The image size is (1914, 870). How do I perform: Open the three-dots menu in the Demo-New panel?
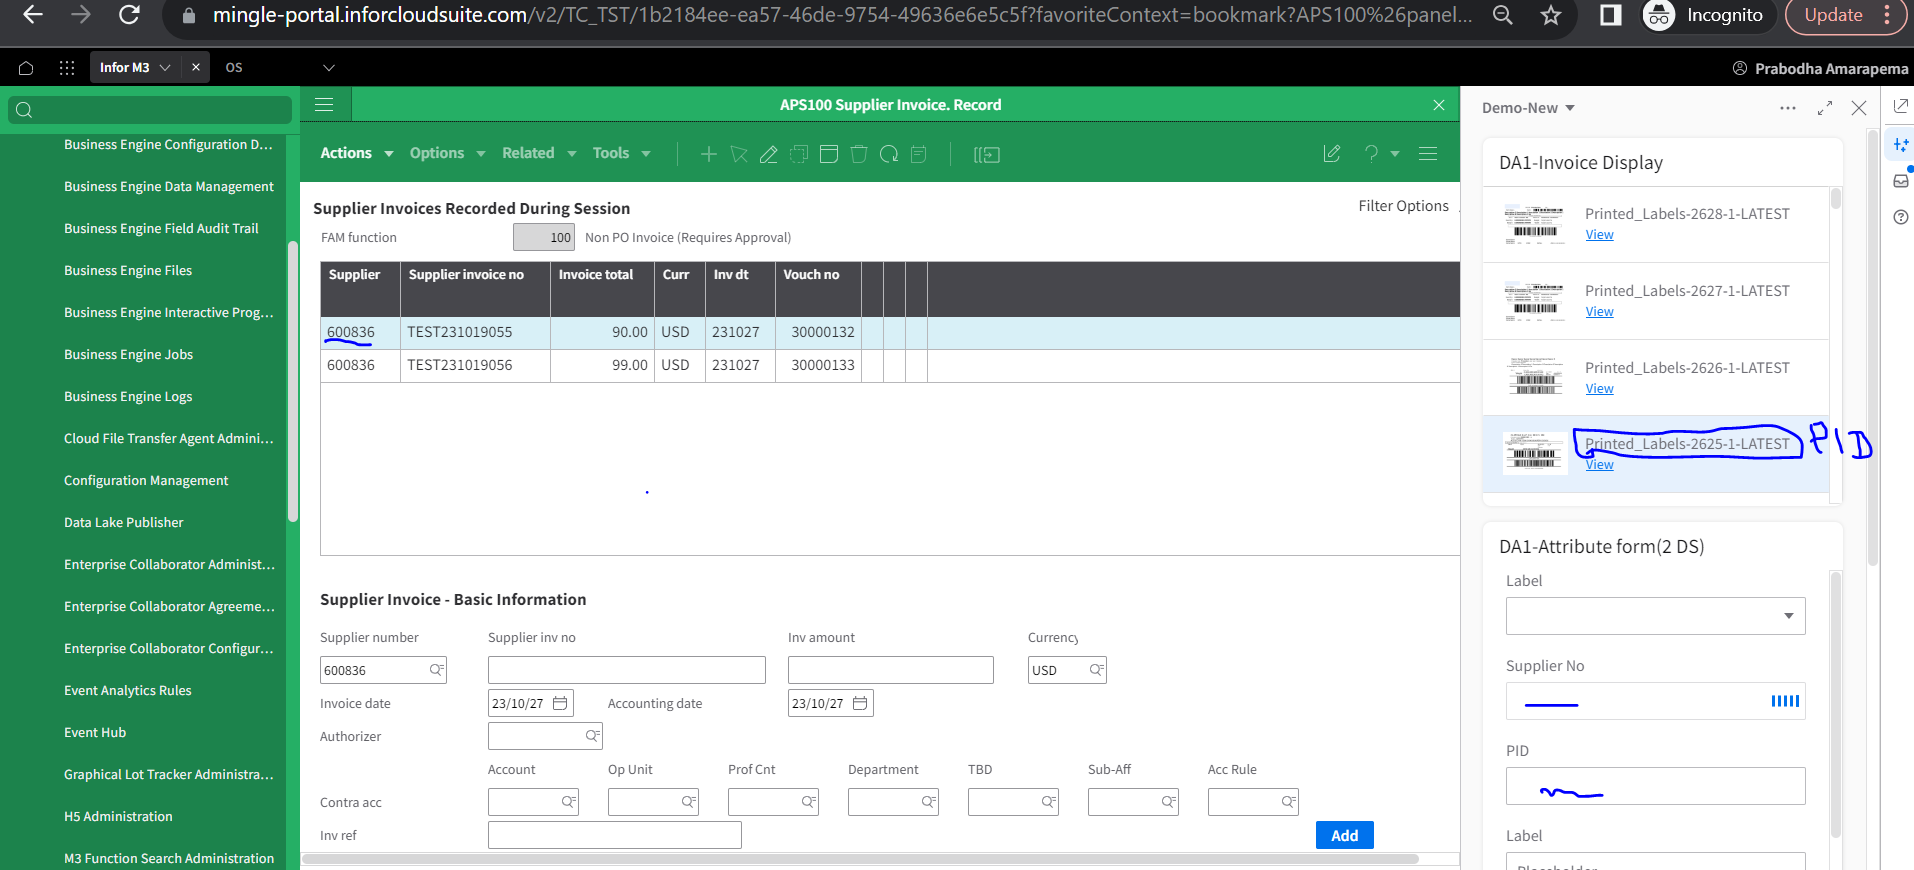point(1787,108)
